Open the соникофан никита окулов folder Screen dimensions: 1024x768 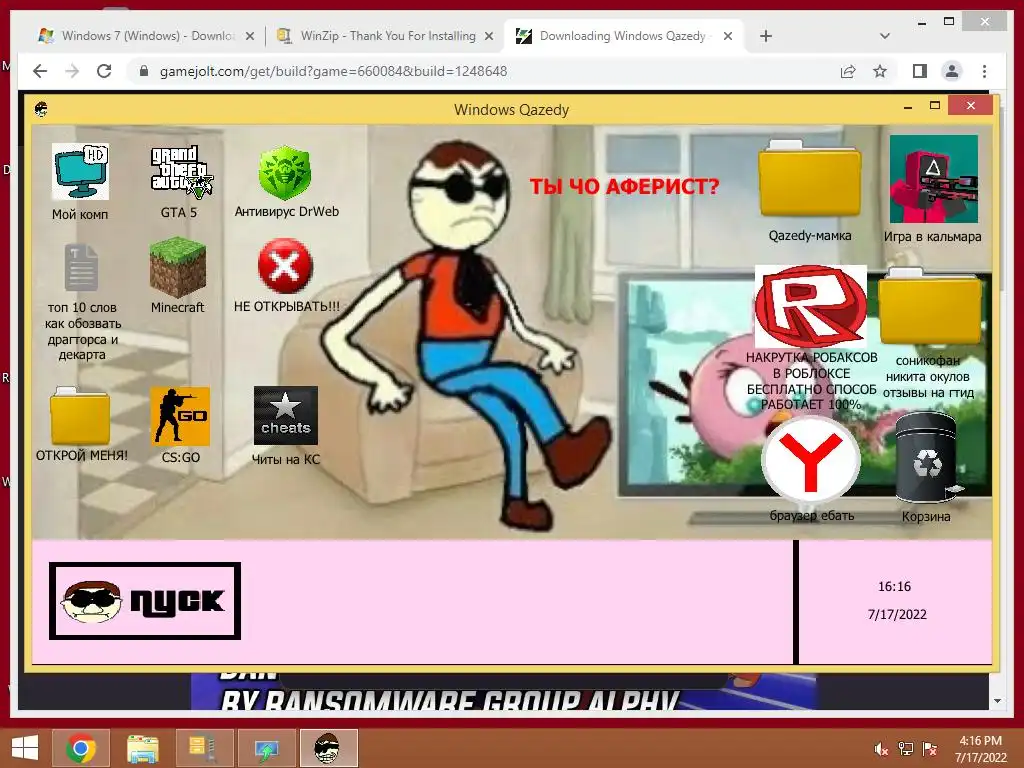pos(930,307)
